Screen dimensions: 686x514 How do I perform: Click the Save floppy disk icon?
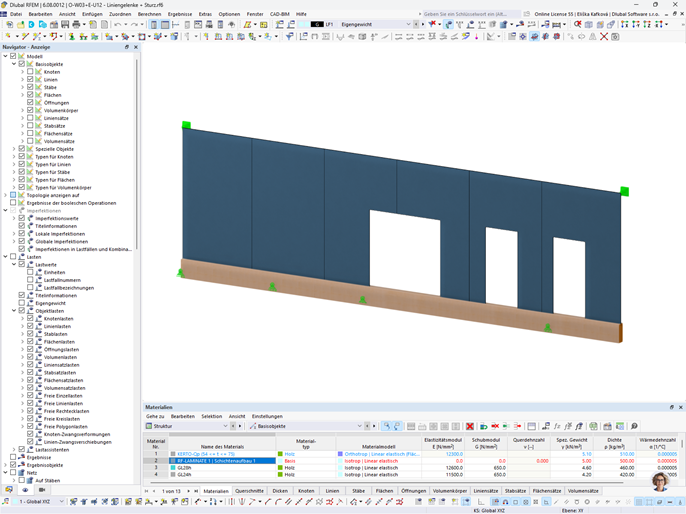click(65, 24)
